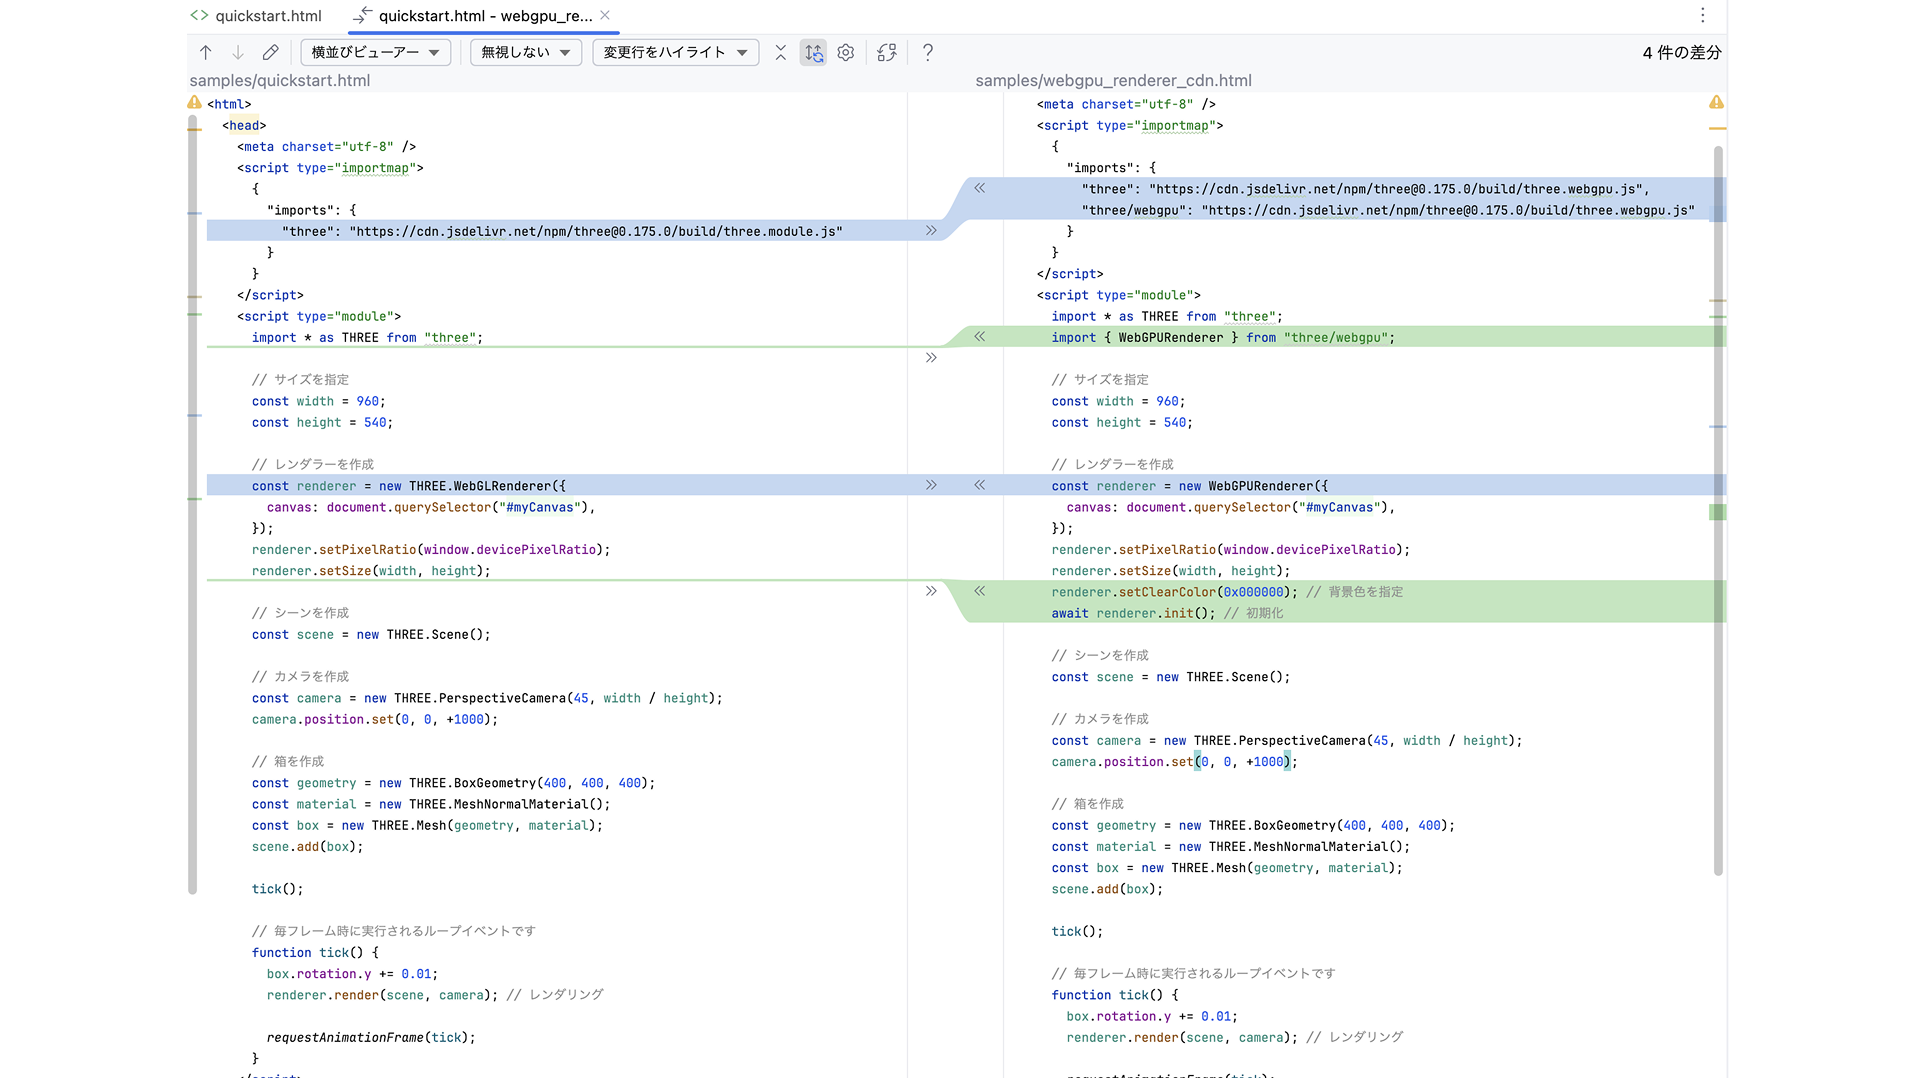Screen dimensions: 1920x1080
Task: Click the pencil edit source icon
Action: 271,53
